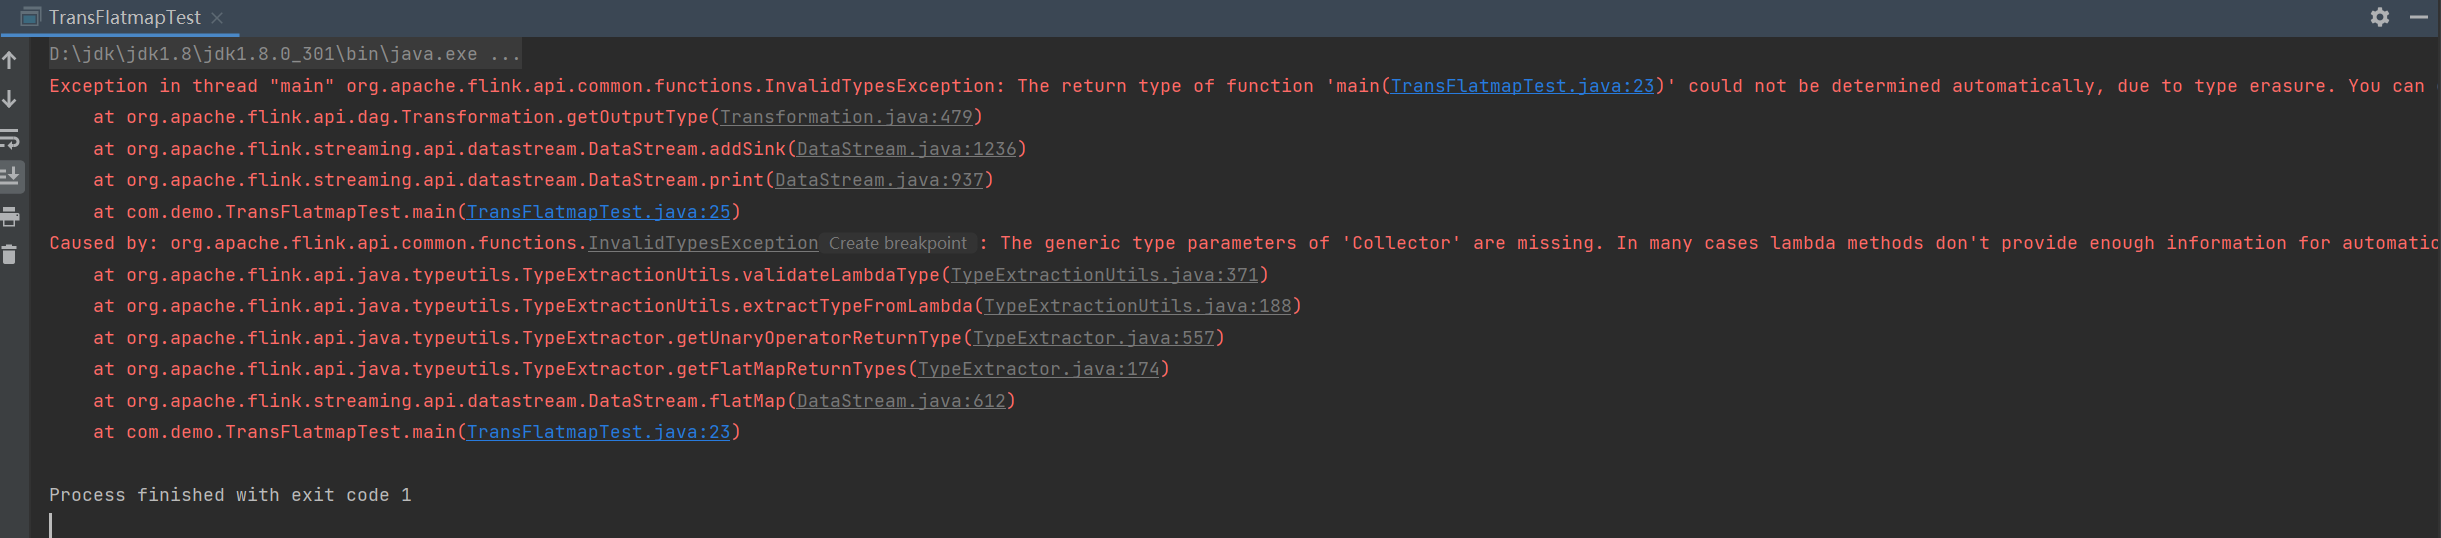Open the DataStream.java:612 flatMap link

900,401
